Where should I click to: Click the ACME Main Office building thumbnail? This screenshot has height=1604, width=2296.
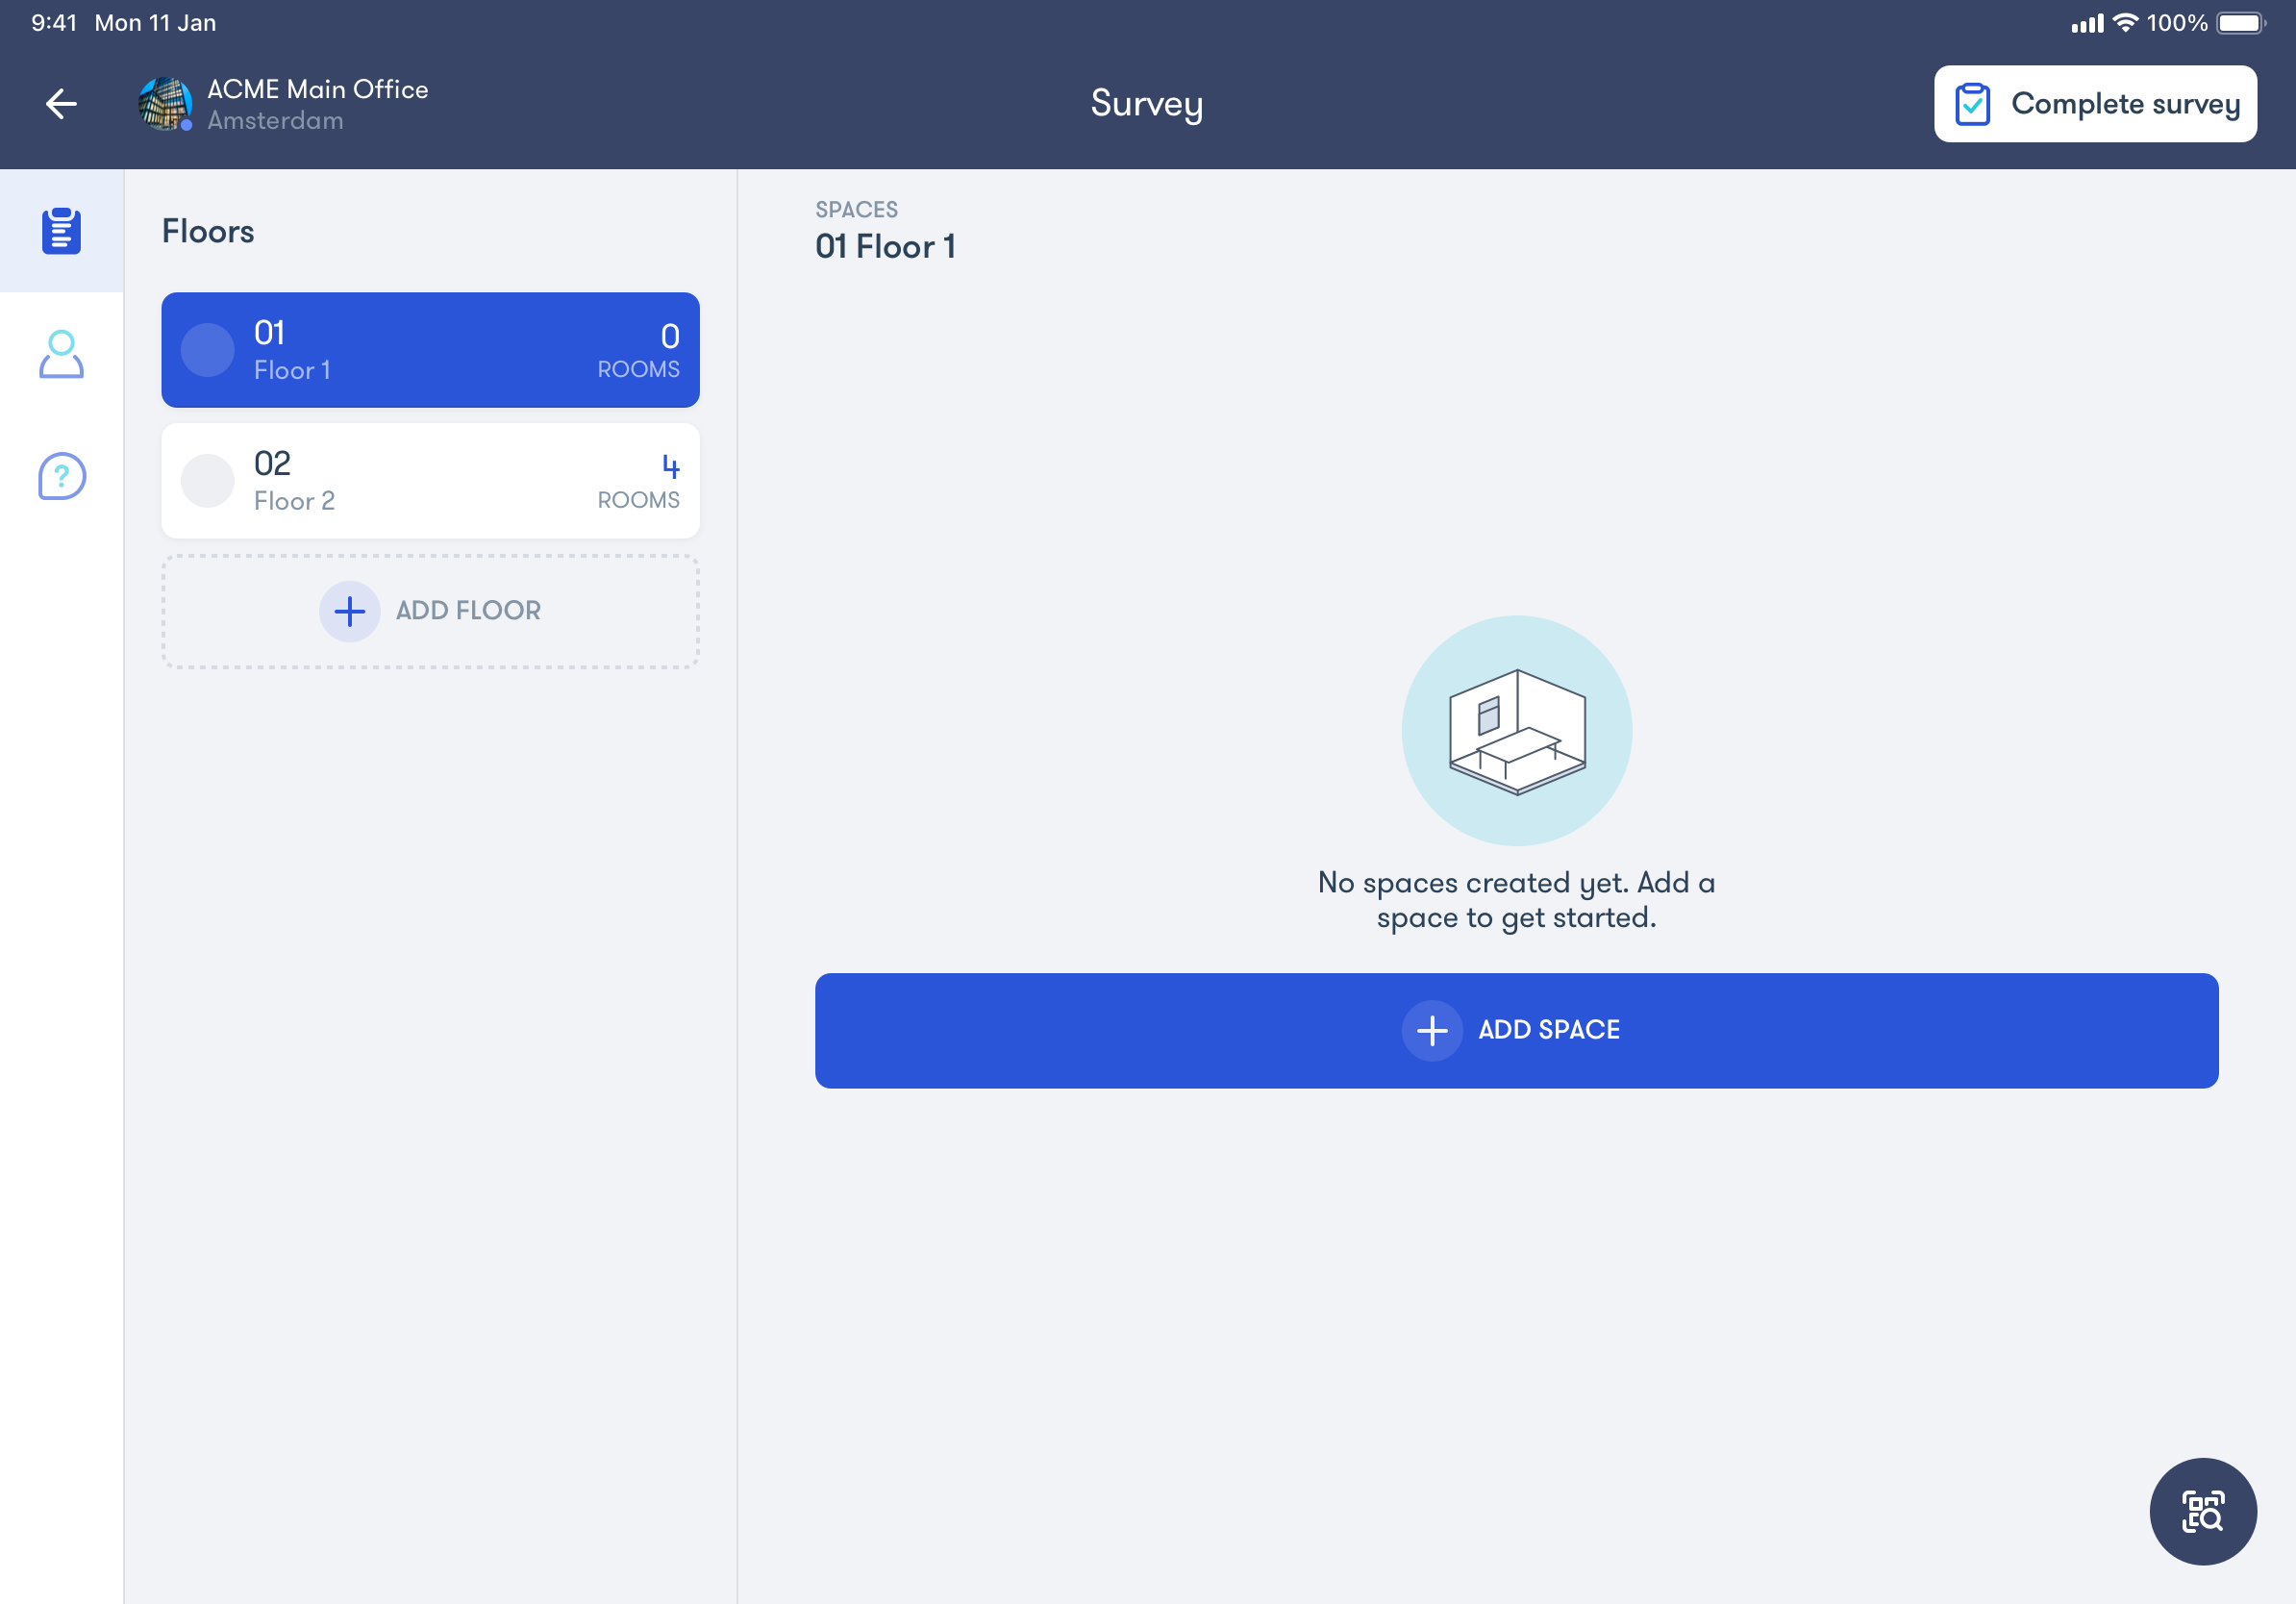tap(165, 104)
